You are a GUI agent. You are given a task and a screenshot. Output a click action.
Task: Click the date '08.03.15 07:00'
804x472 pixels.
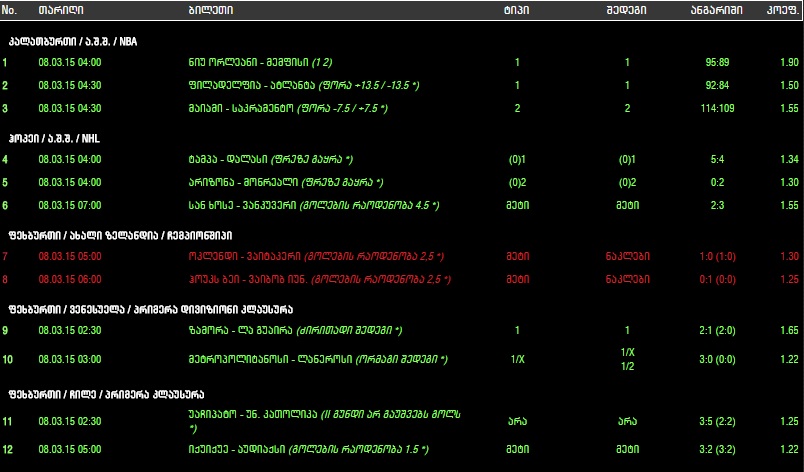point(70,205)
